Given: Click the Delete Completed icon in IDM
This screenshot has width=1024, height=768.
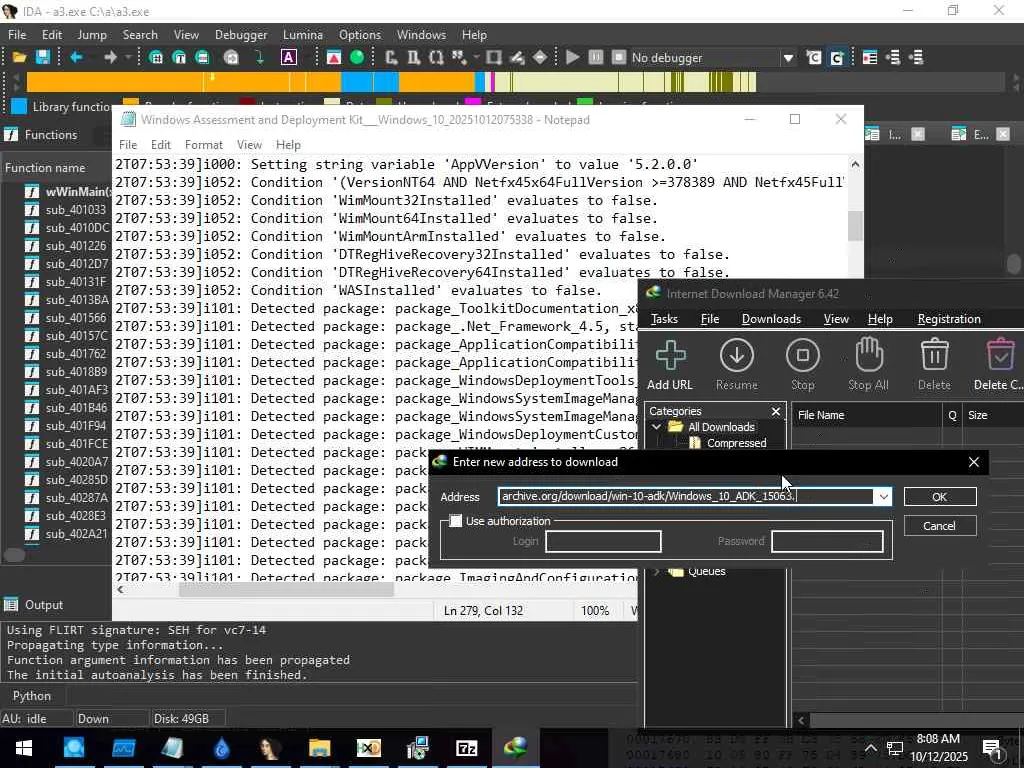Looking at the screenshot, I should click(999, 365).
